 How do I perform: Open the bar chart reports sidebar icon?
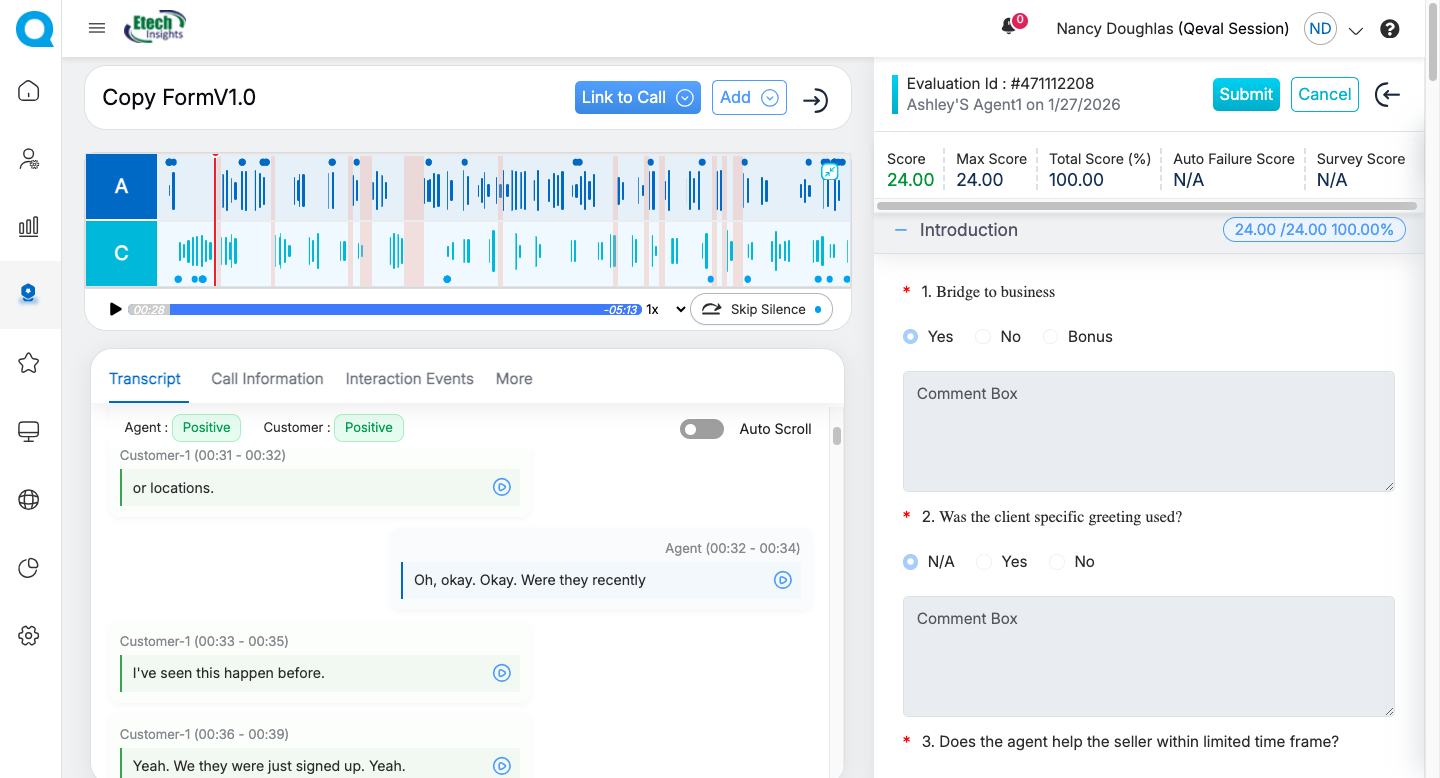pyautogui.click(x=29, y=226)
